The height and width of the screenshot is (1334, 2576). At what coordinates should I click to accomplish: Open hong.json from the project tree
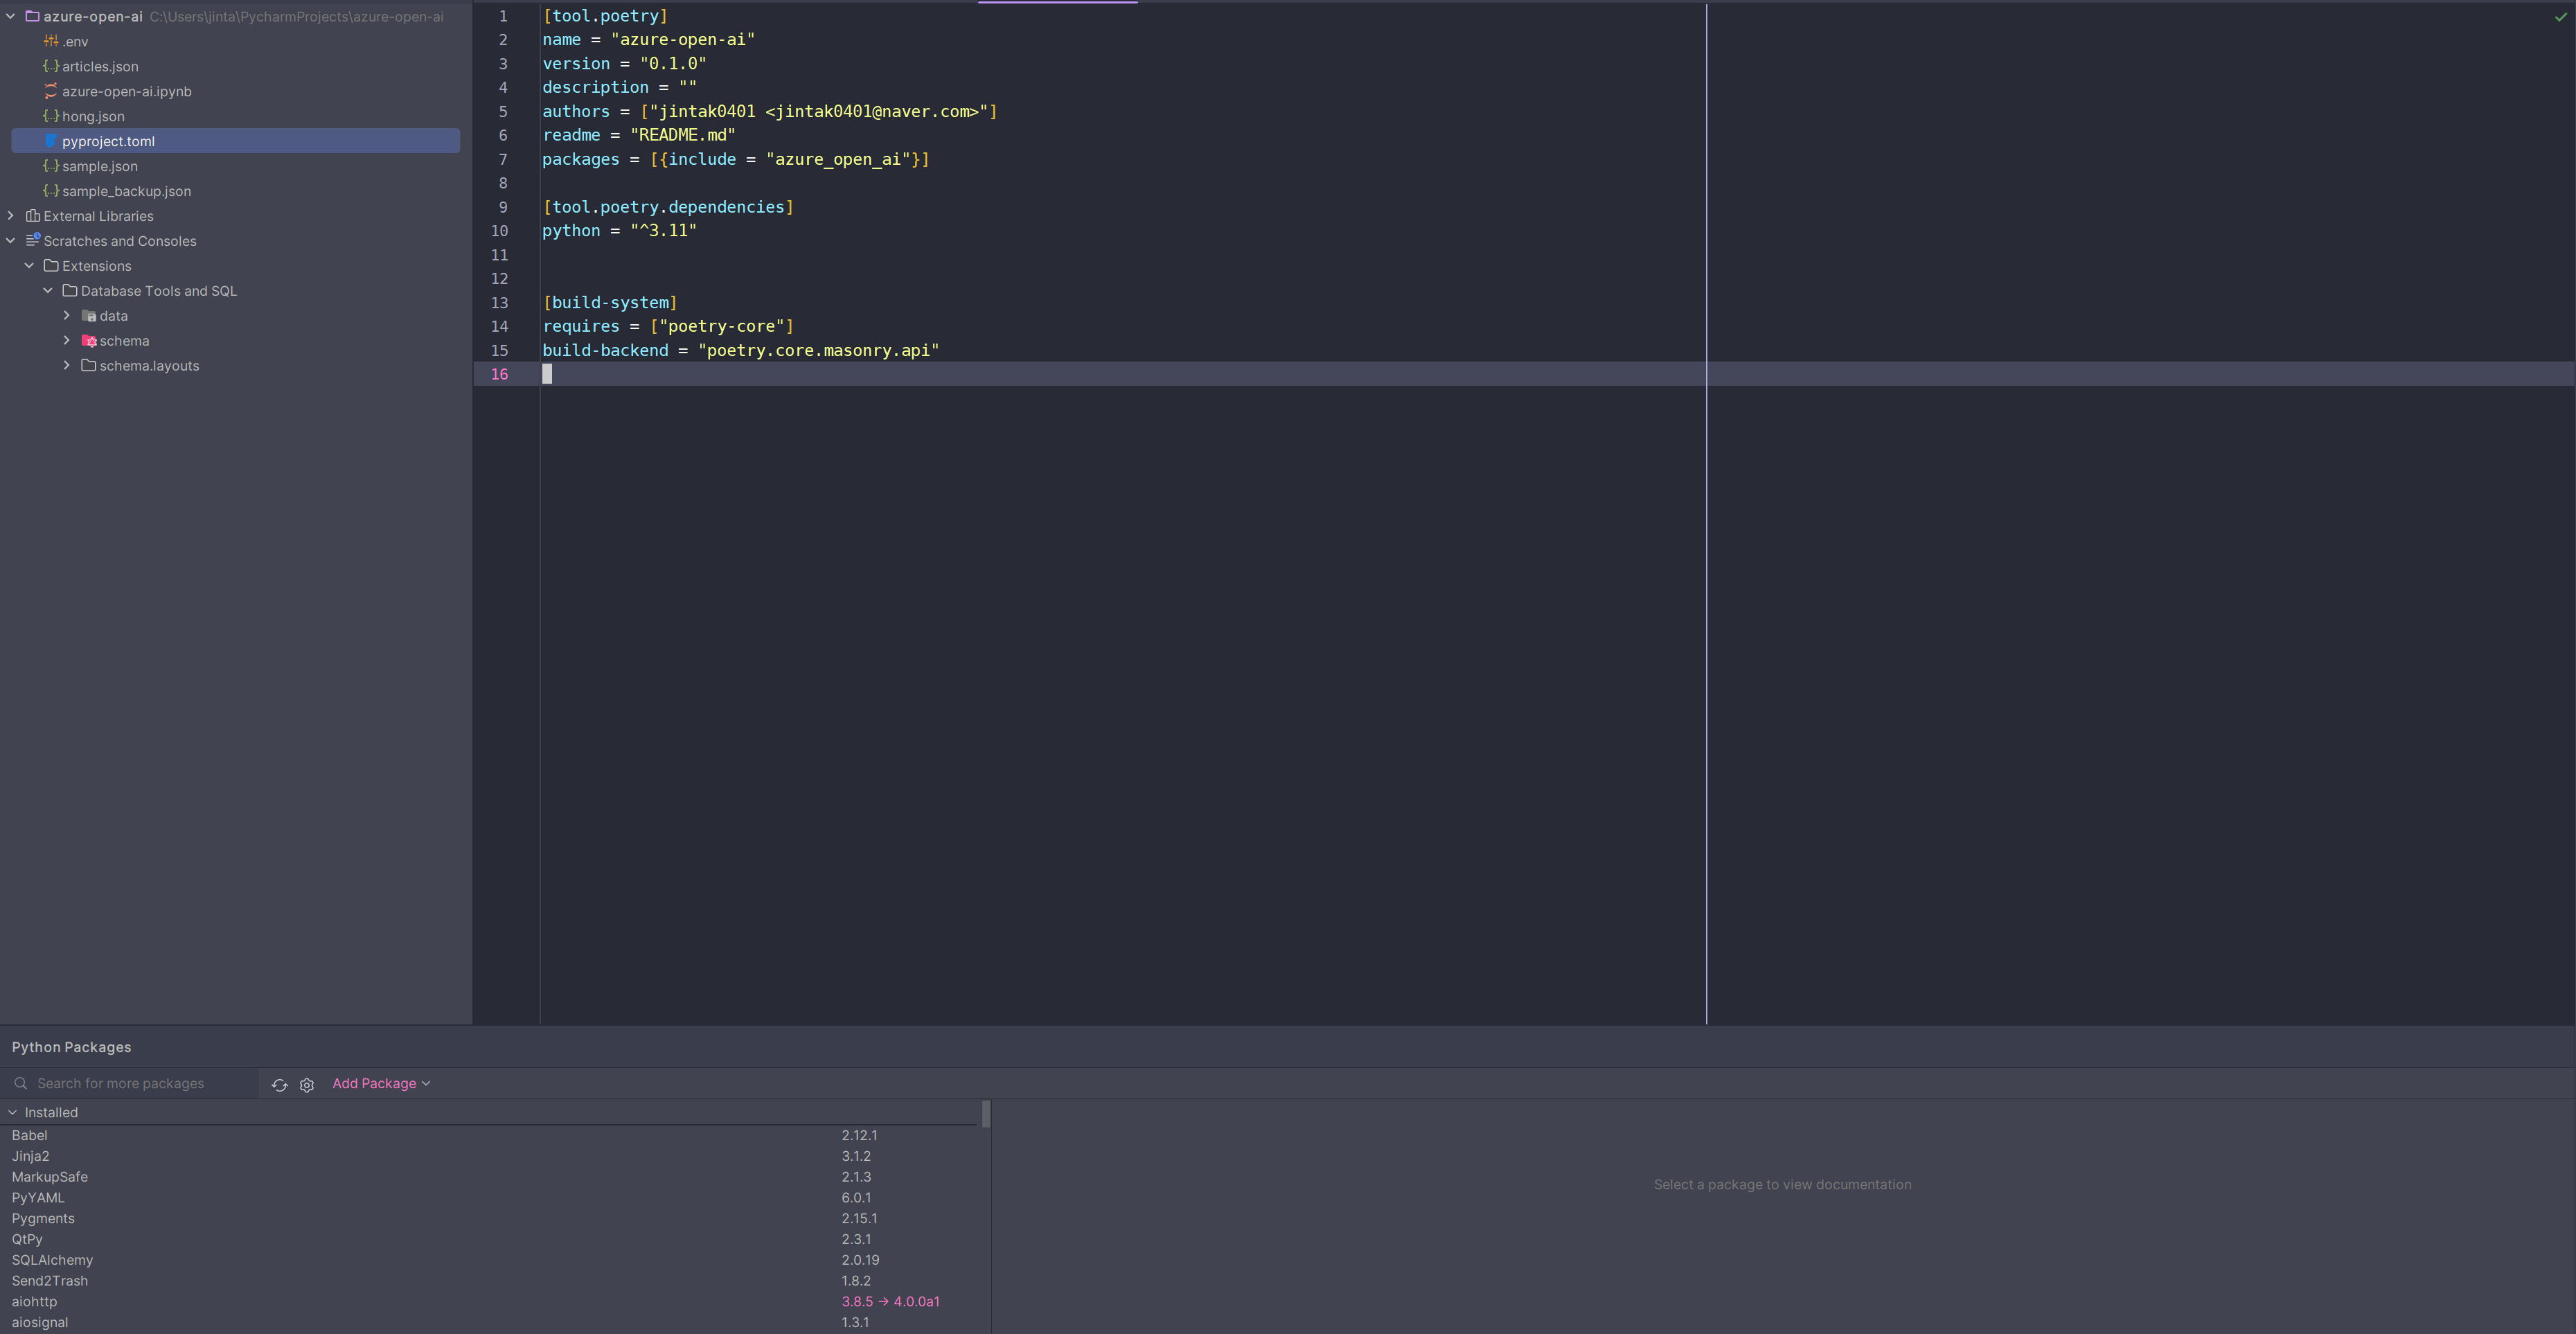click(93, 116)
